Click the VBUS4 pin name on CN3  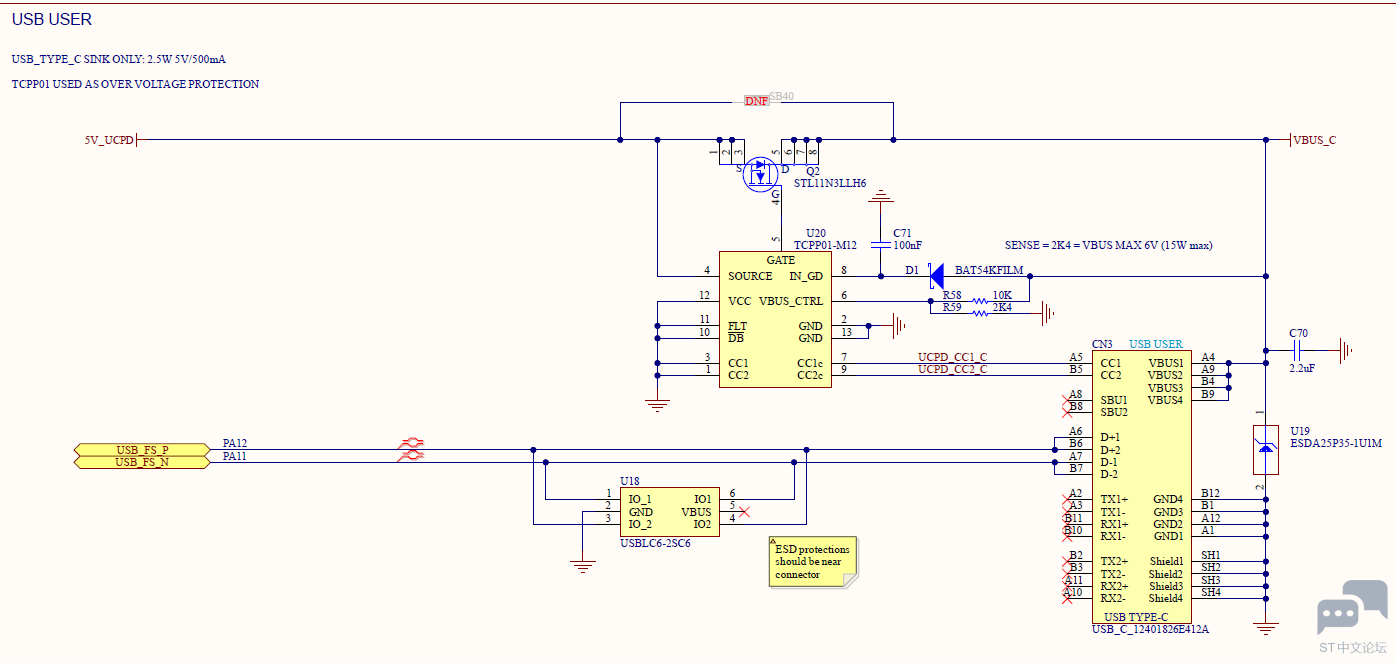click(1166, 401)
